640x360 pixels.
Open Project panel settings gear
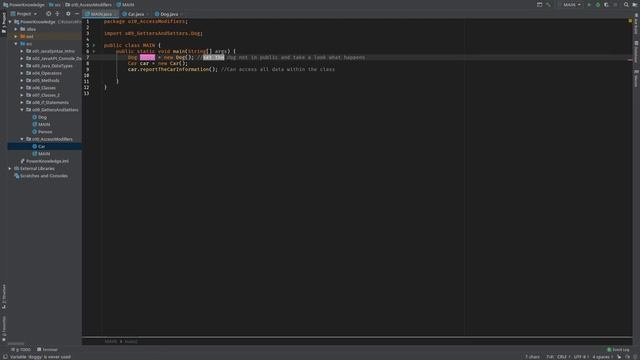[68, 14]
